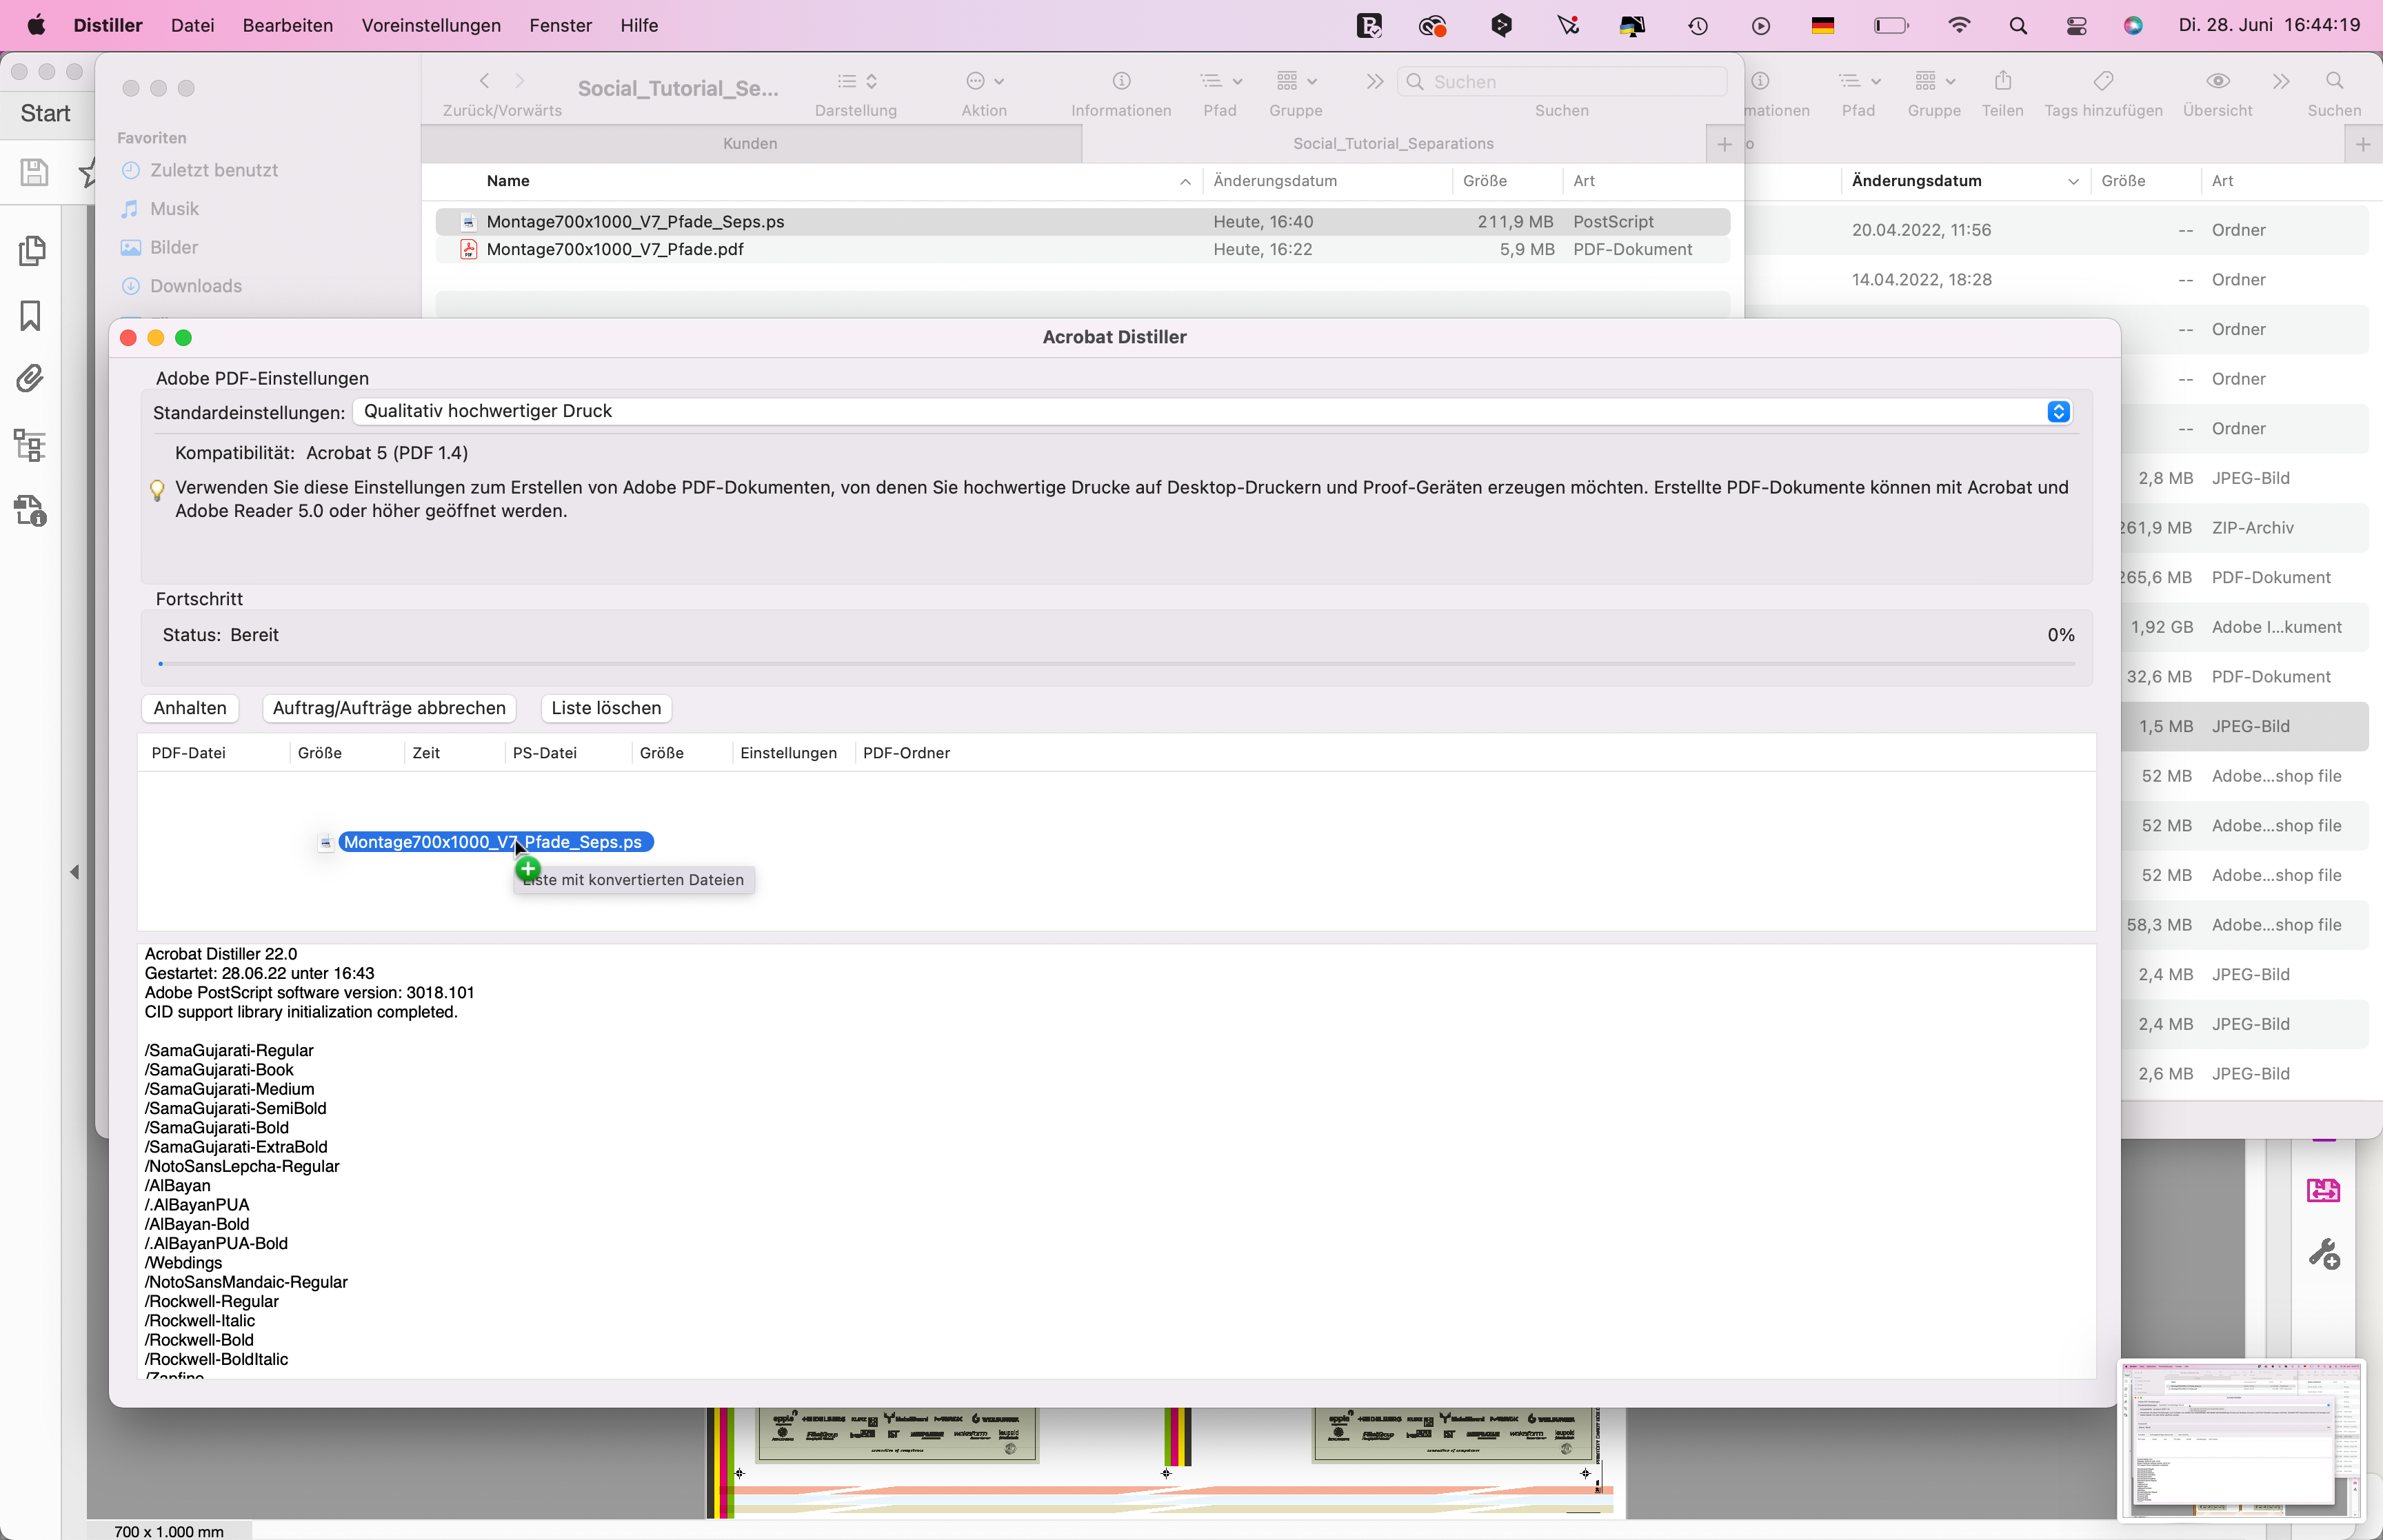Click Finder forward arrow
Image resolution: width=2383 pixels, height=1540 pixels.
(x=519, y=81)
